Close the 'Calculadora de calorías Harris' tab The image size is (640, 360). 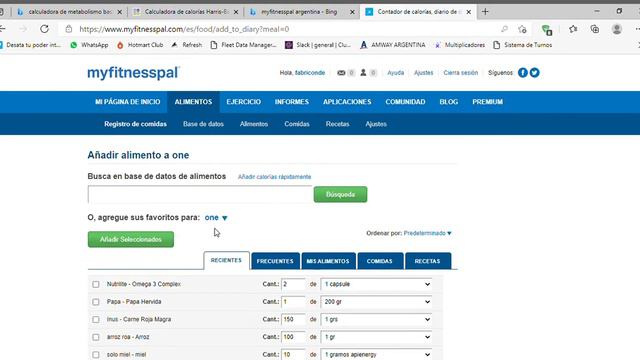pos(236,12)
